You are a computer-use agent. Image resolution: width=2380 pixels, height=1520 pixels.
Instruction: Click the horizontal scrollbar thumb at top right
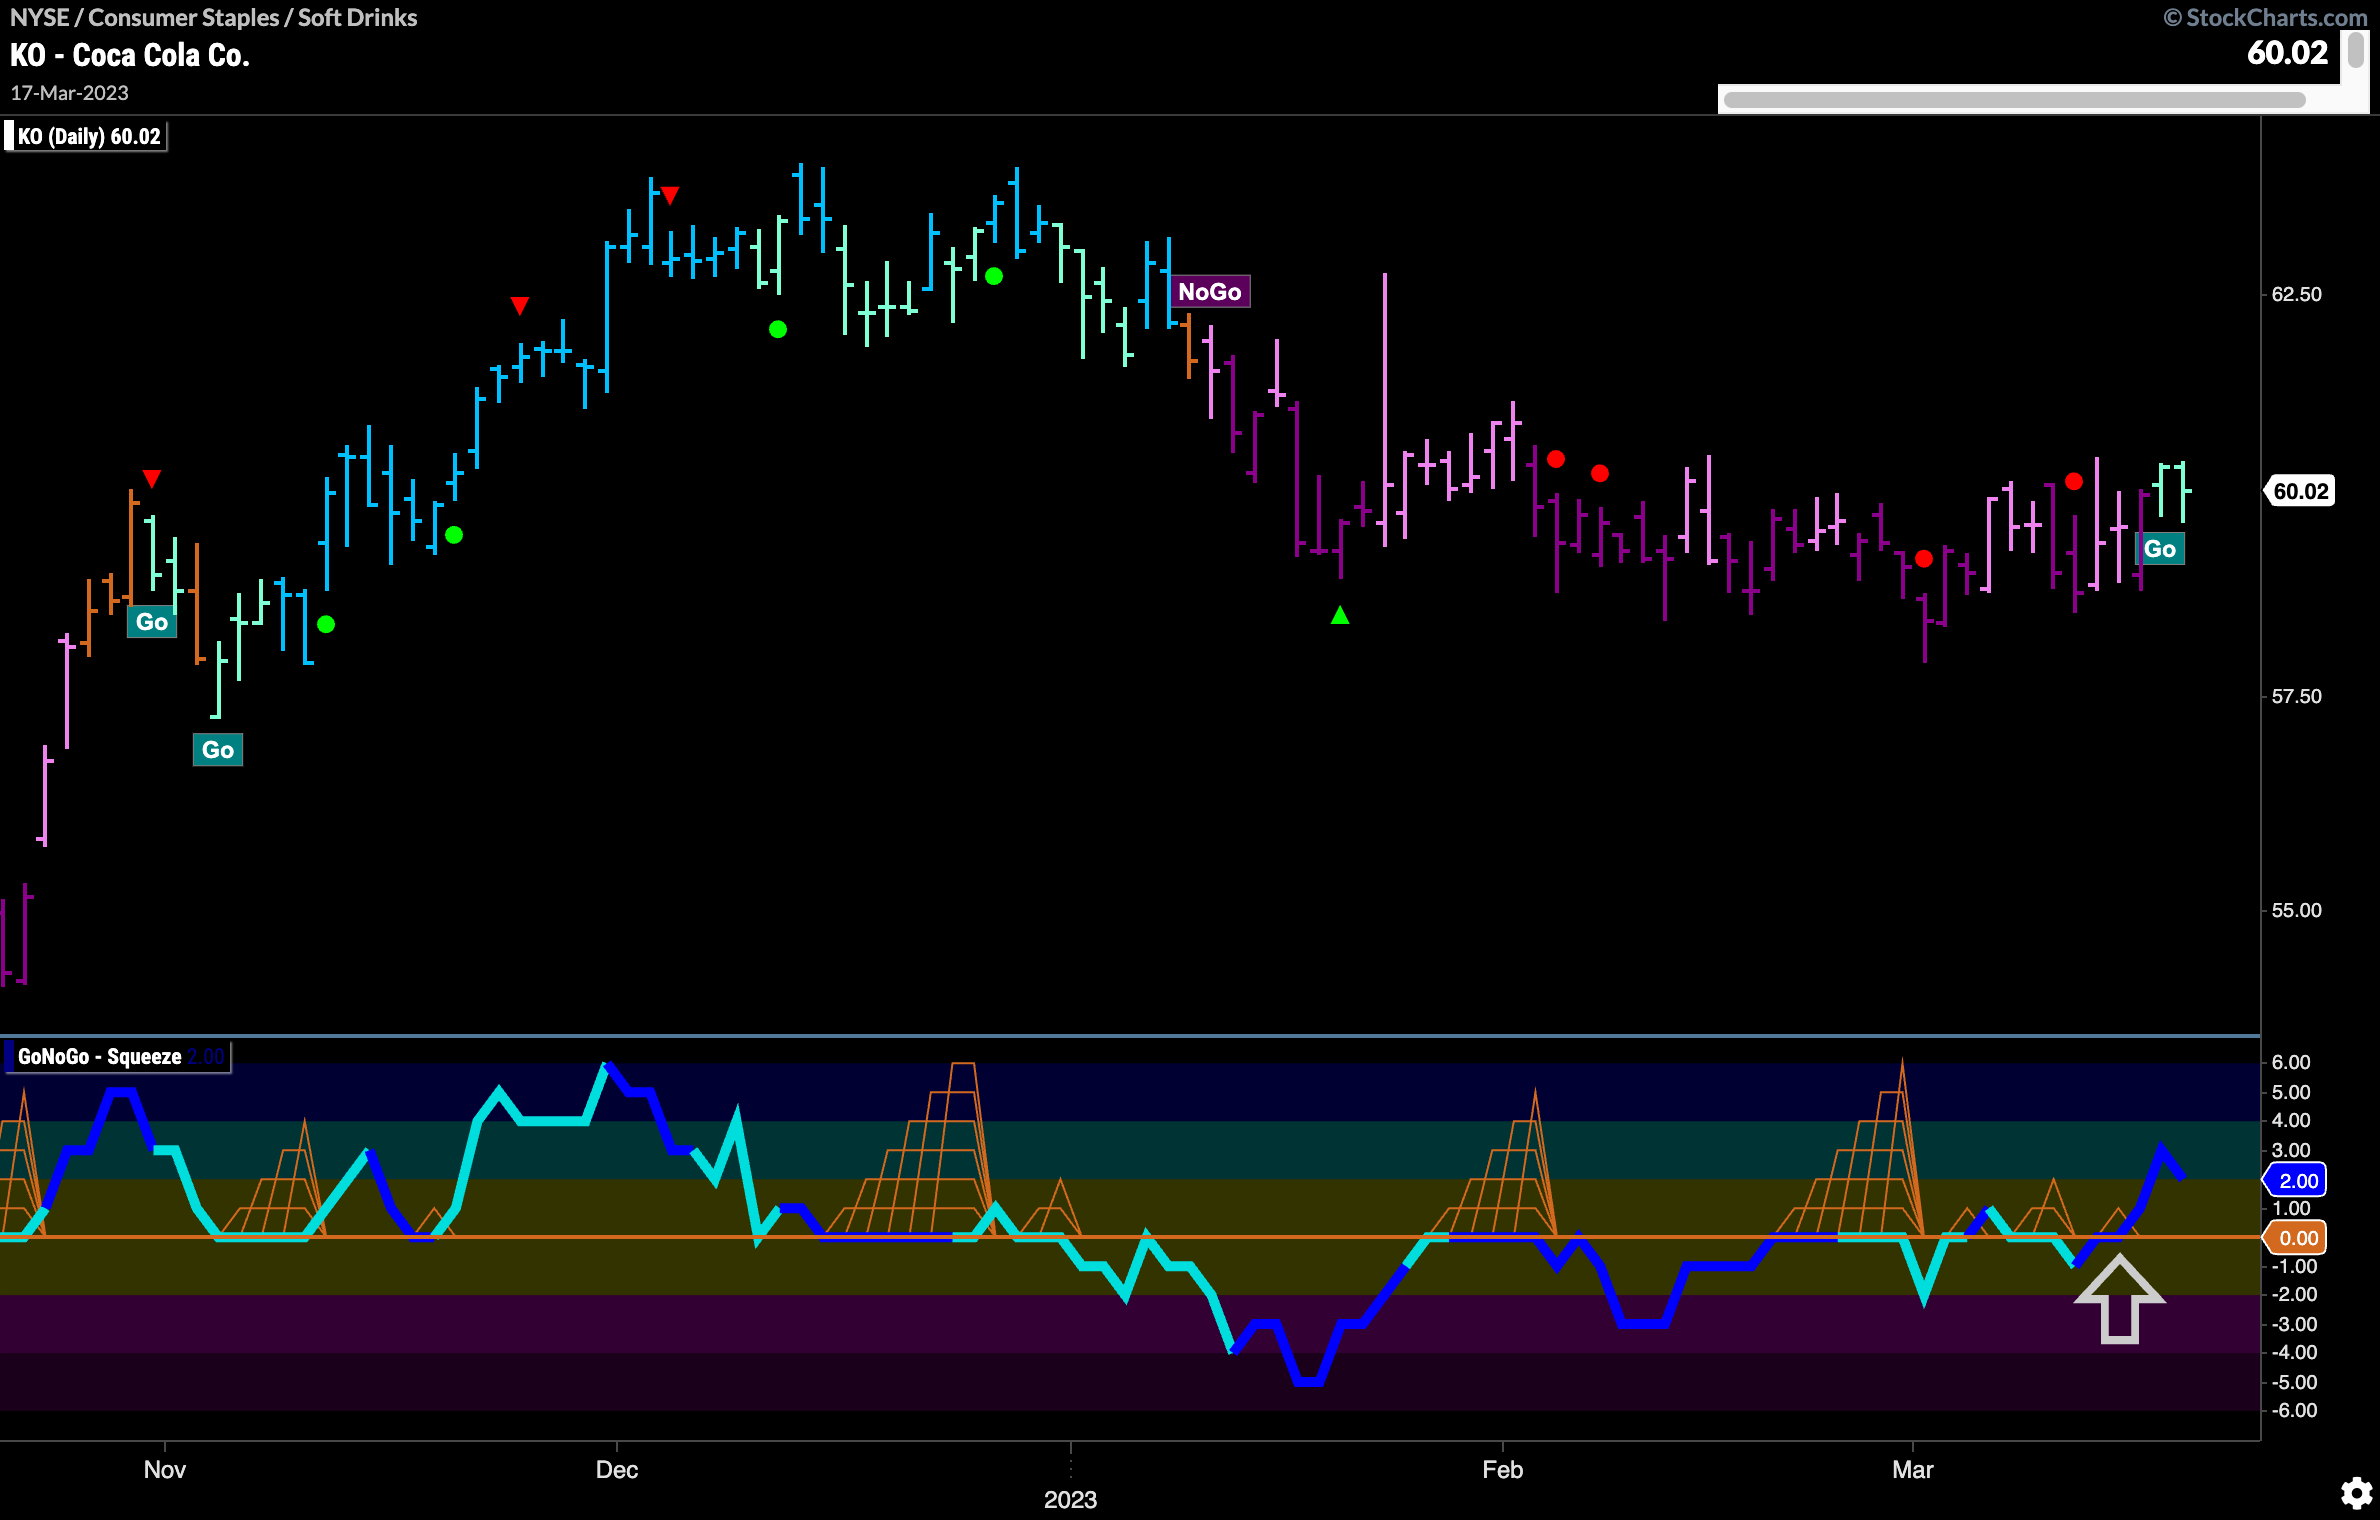(2014, 99)
